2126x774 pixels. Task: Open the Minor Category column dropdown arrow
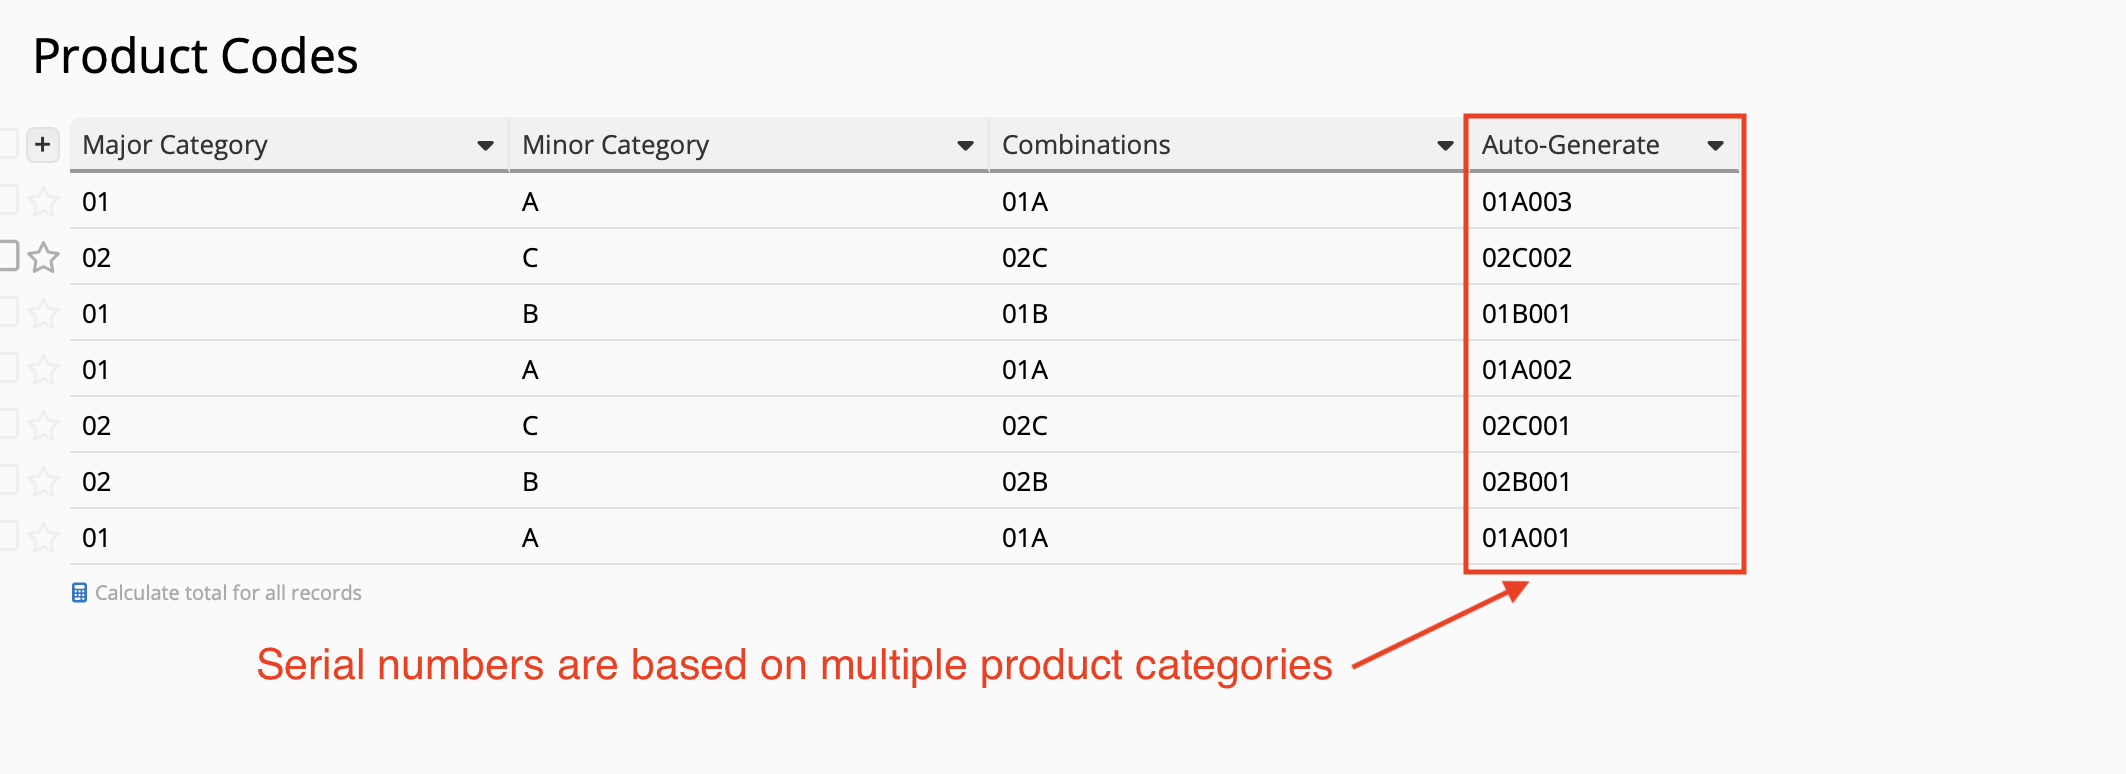pyautogui.click(x=965, y=146)
